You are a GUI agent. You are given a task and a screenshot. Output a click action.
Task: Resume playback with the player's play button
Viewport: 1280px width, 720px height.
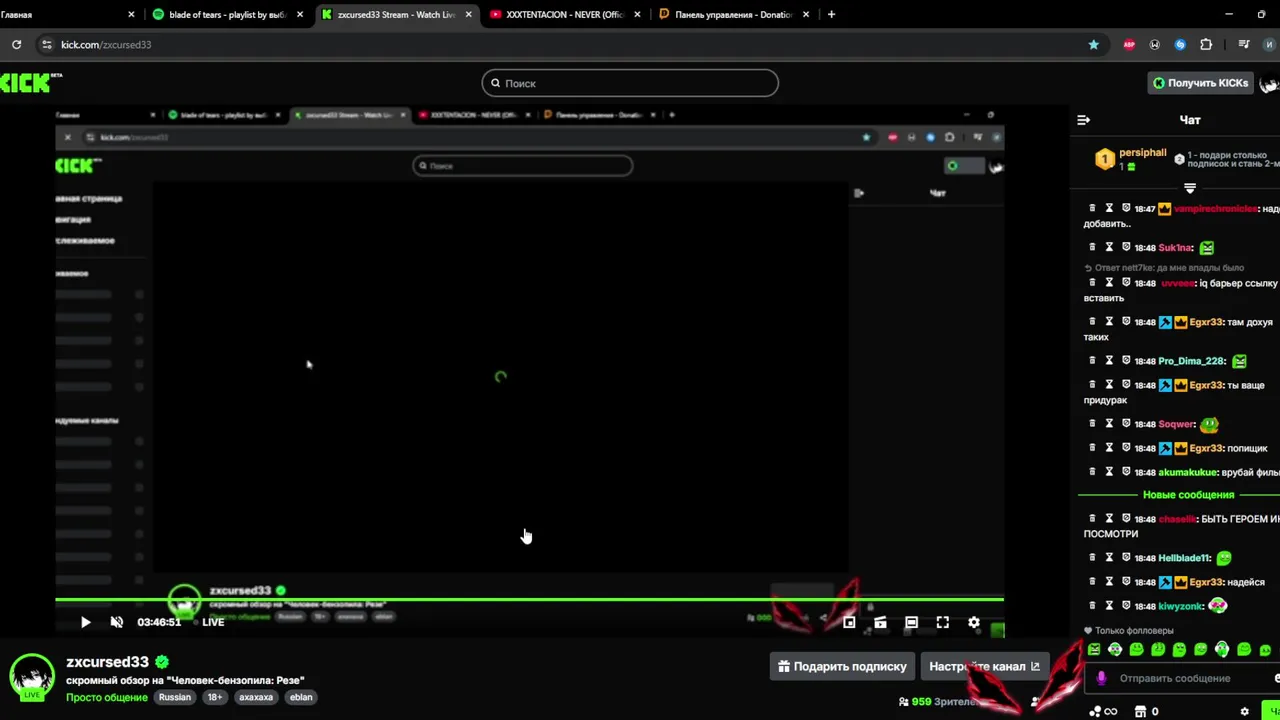pos(85,622)
